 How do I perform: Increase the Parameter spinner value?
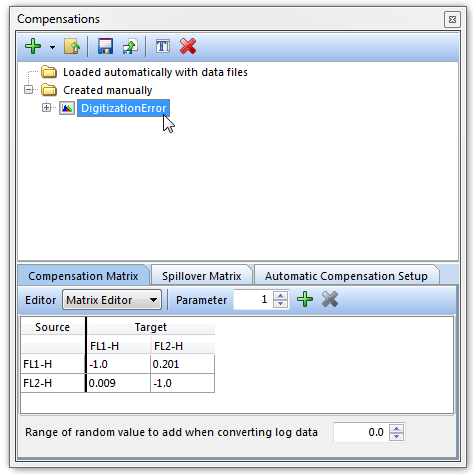(280, 295)
